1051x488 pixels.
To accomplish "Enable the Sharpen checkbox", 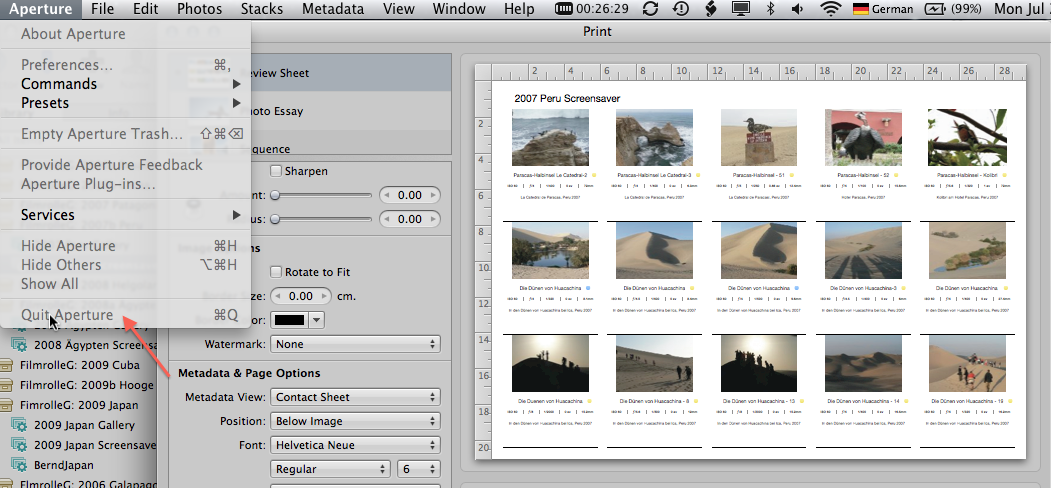I will [276, 171].
